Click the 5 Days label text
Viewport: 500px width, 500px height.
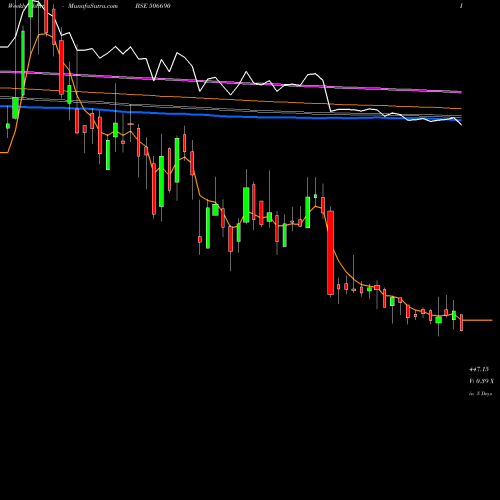click(x=481, y=394)
